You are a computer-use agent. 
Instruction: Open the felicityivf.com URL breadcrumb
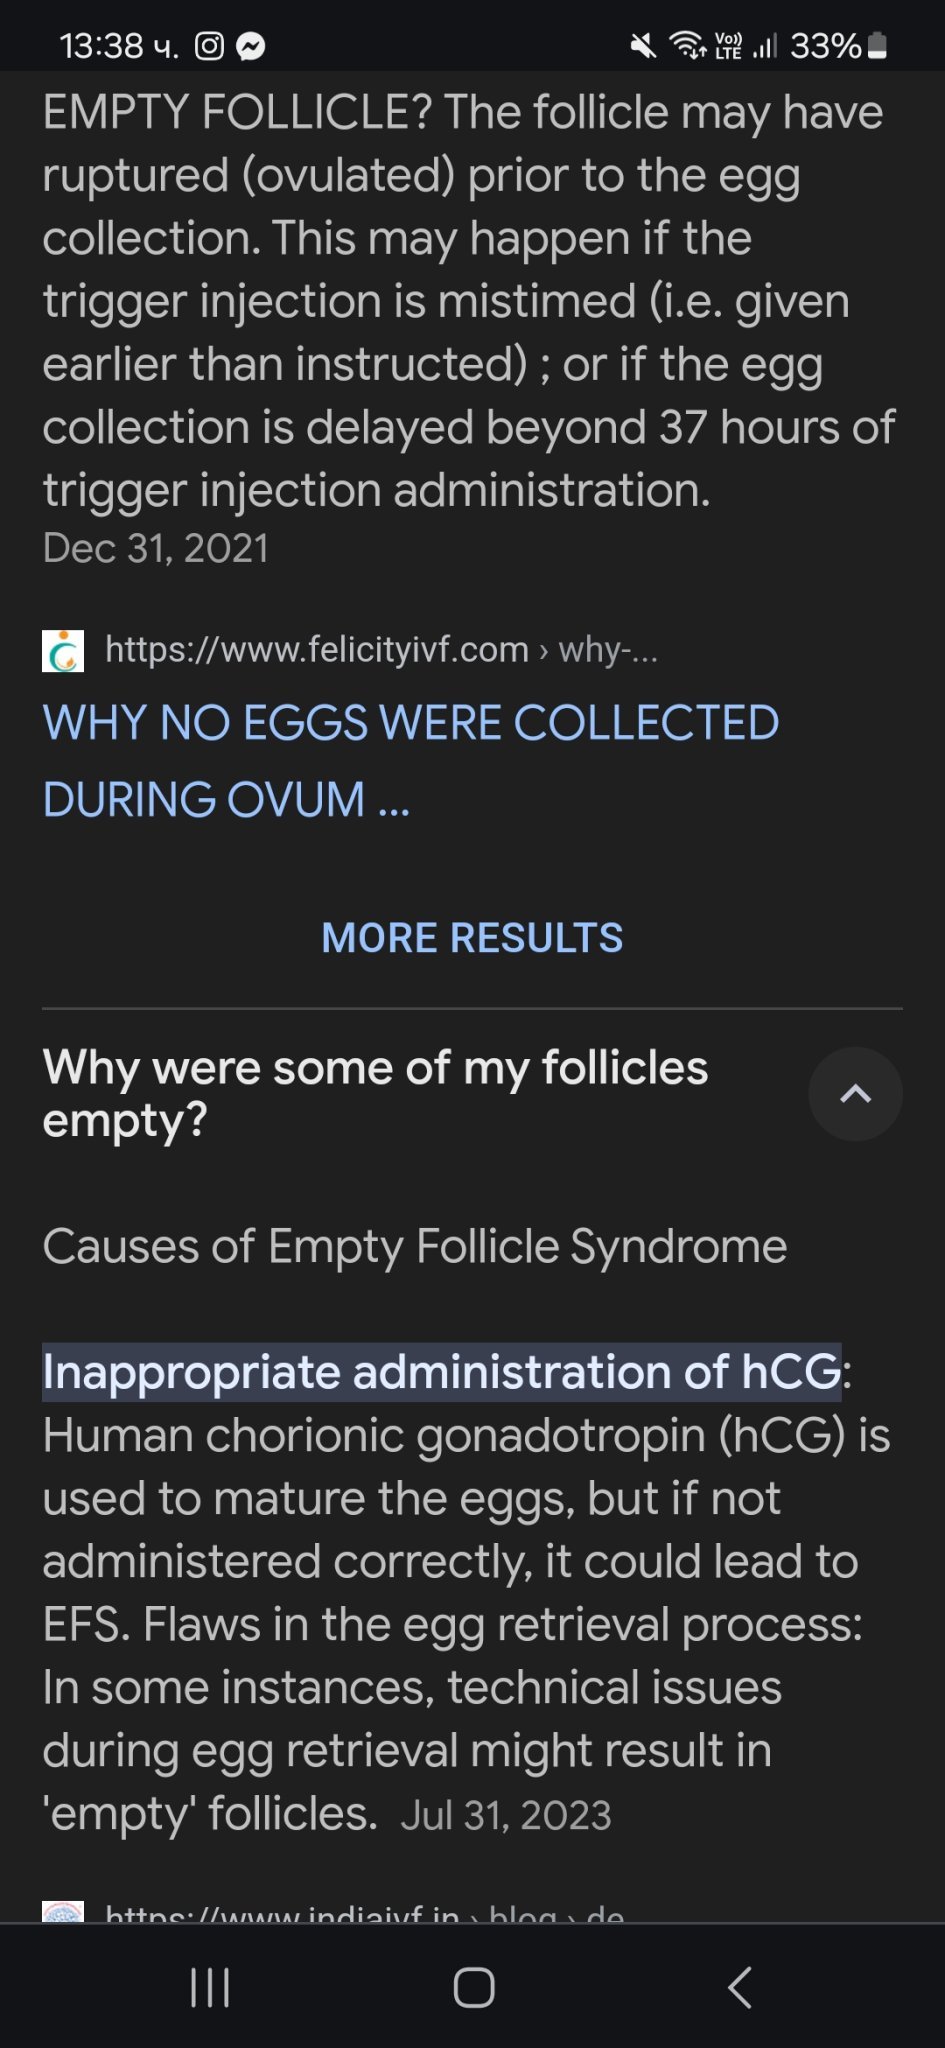point(381,651)
